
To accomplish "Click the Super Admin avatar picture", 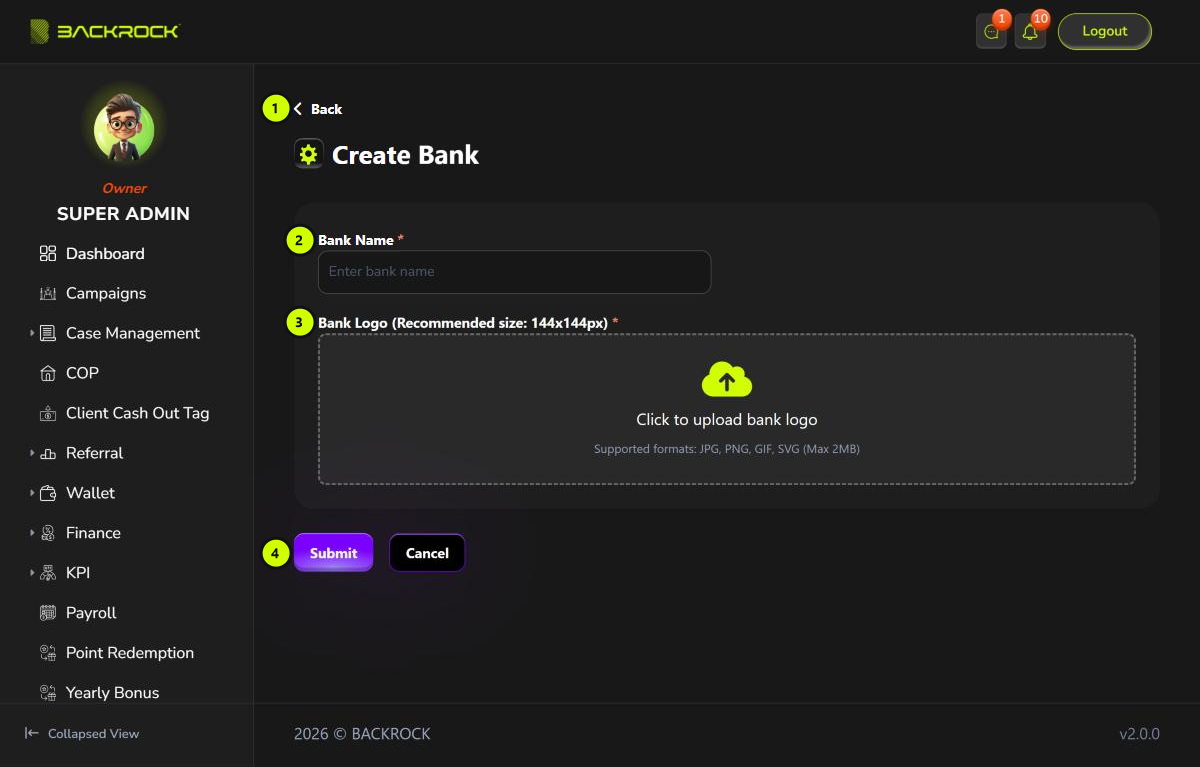I will tap(124, 128).
